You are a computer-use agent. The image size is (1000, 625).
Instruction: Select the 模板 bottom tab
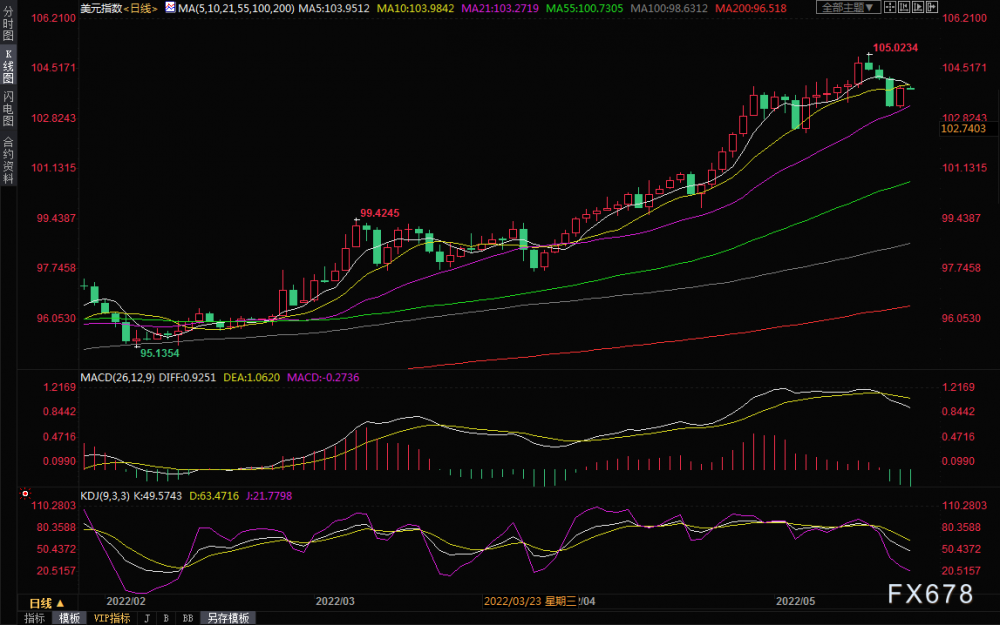click(x=70, y=618)
